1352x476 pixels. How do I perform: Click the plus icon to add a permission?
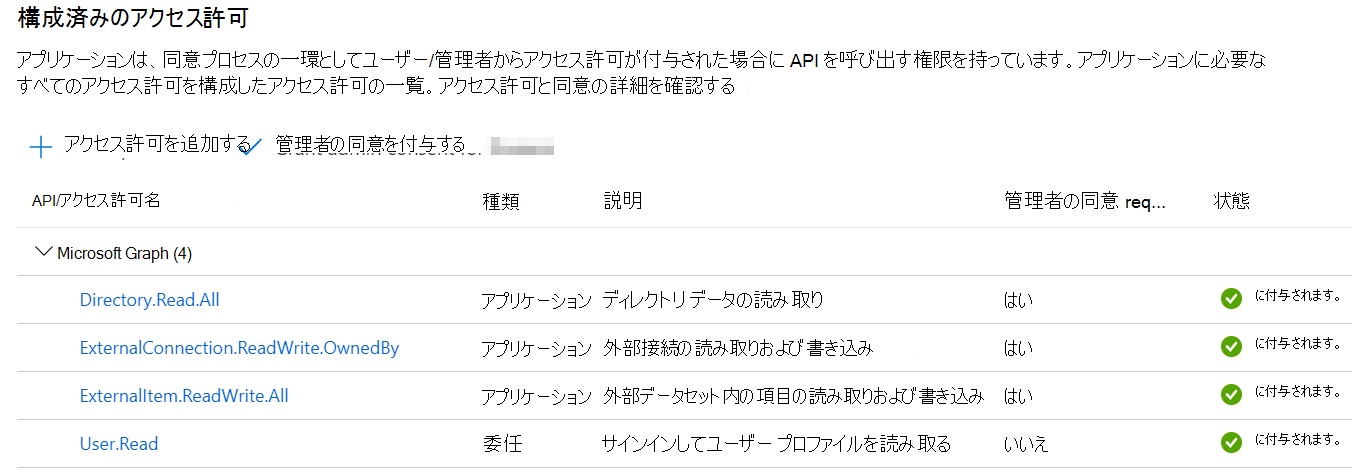(x=40, y=148)
